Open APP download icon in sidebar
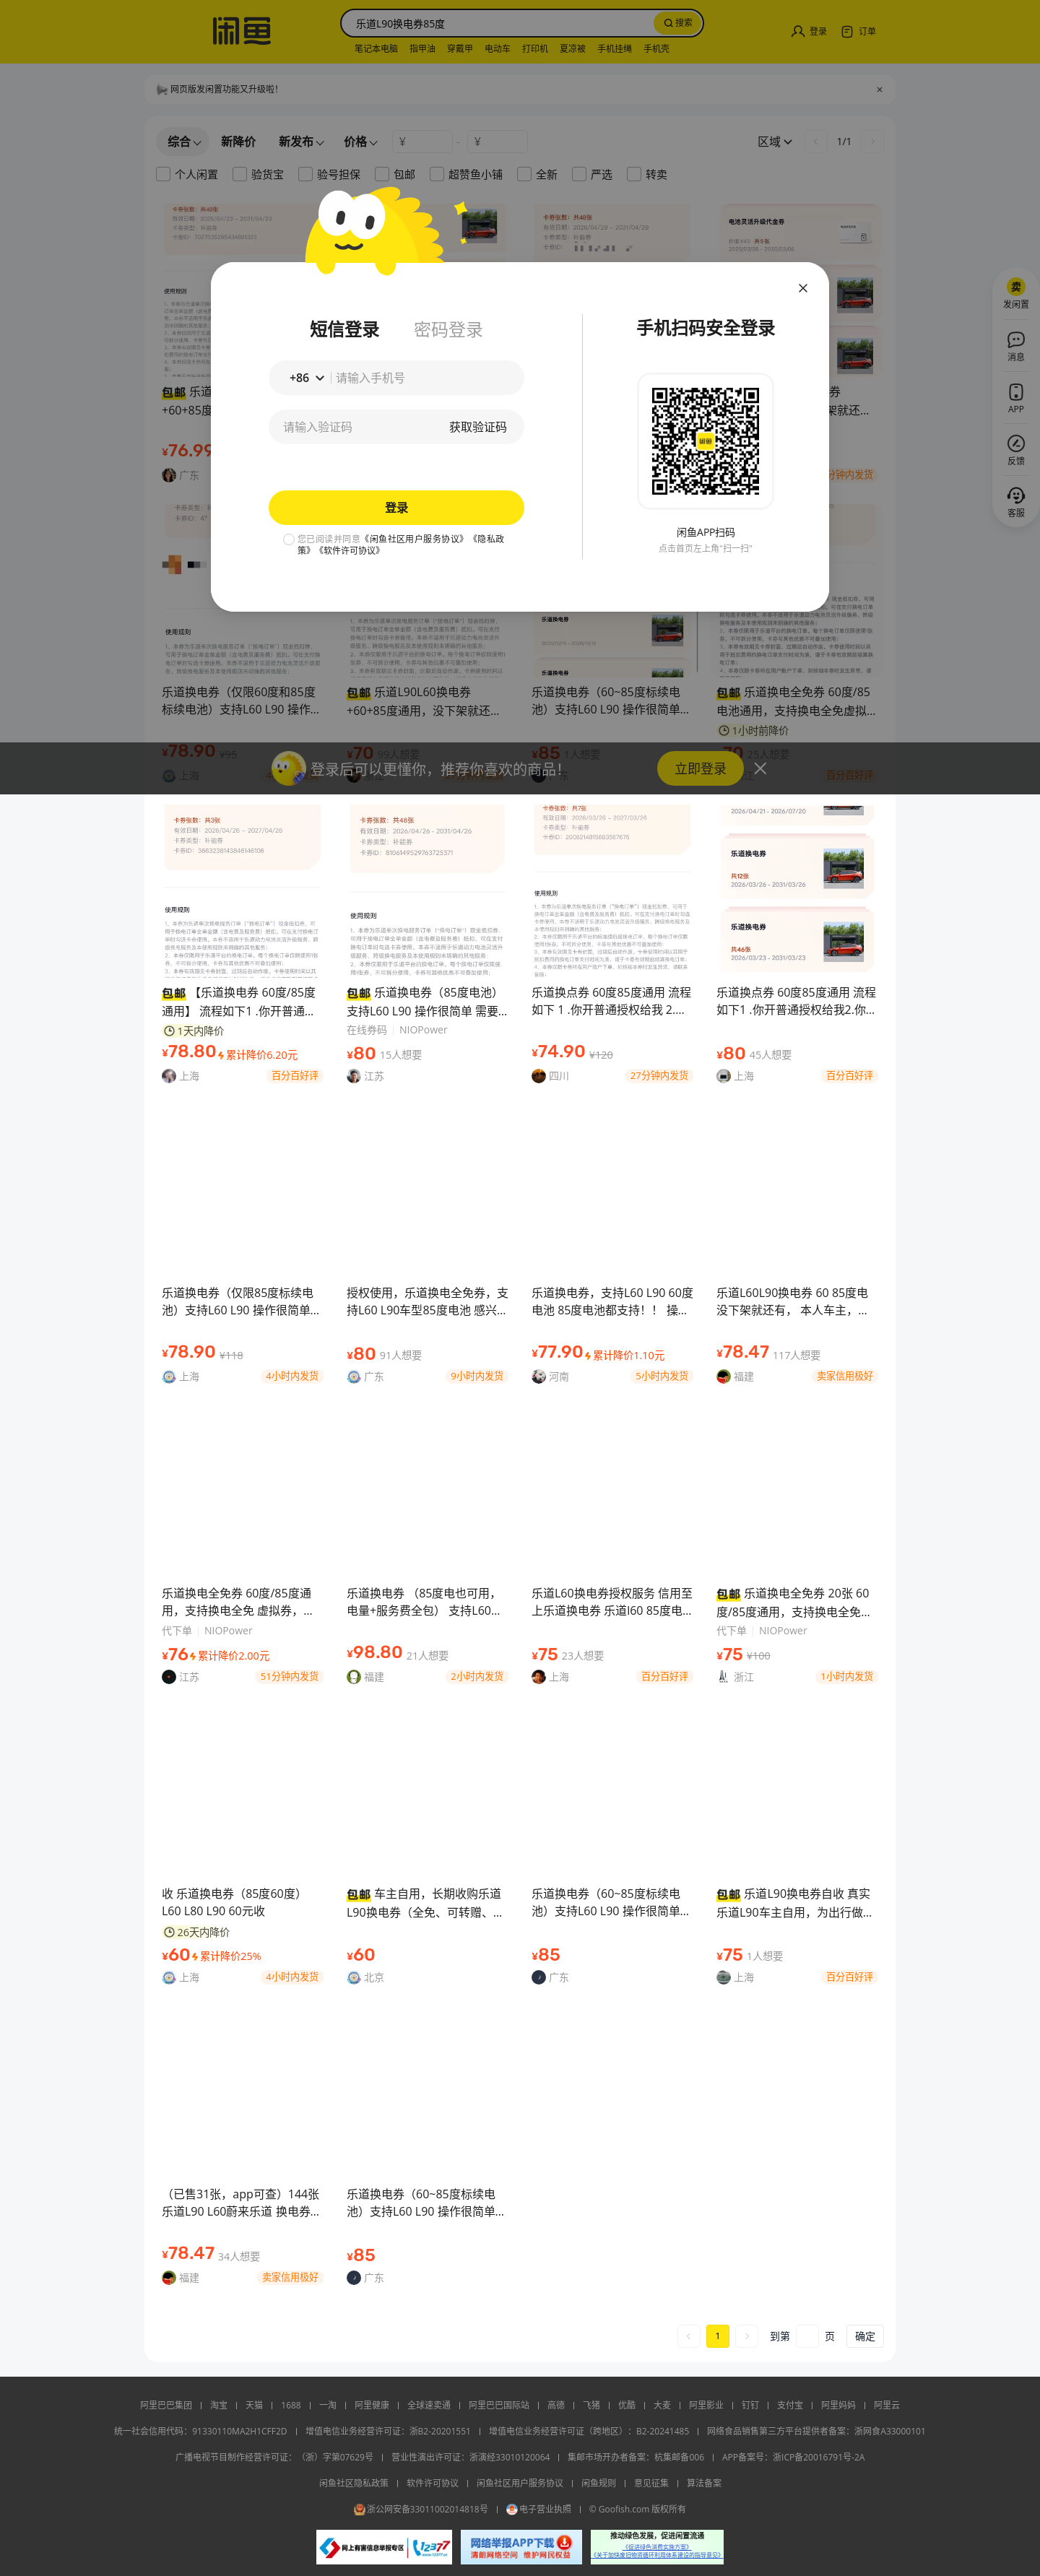This screenshot has height=2576, width=1040. pos(1016,398)
